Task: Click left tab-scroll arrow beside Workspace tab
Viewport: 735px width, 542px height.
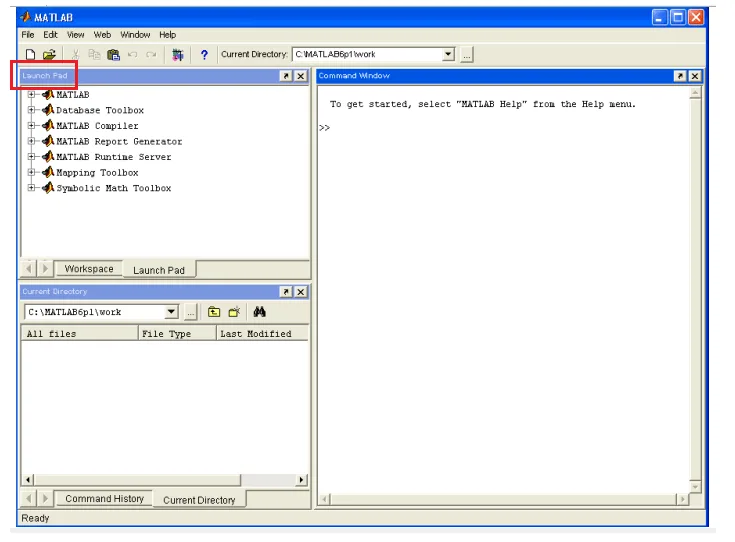Action: [29, 269]
